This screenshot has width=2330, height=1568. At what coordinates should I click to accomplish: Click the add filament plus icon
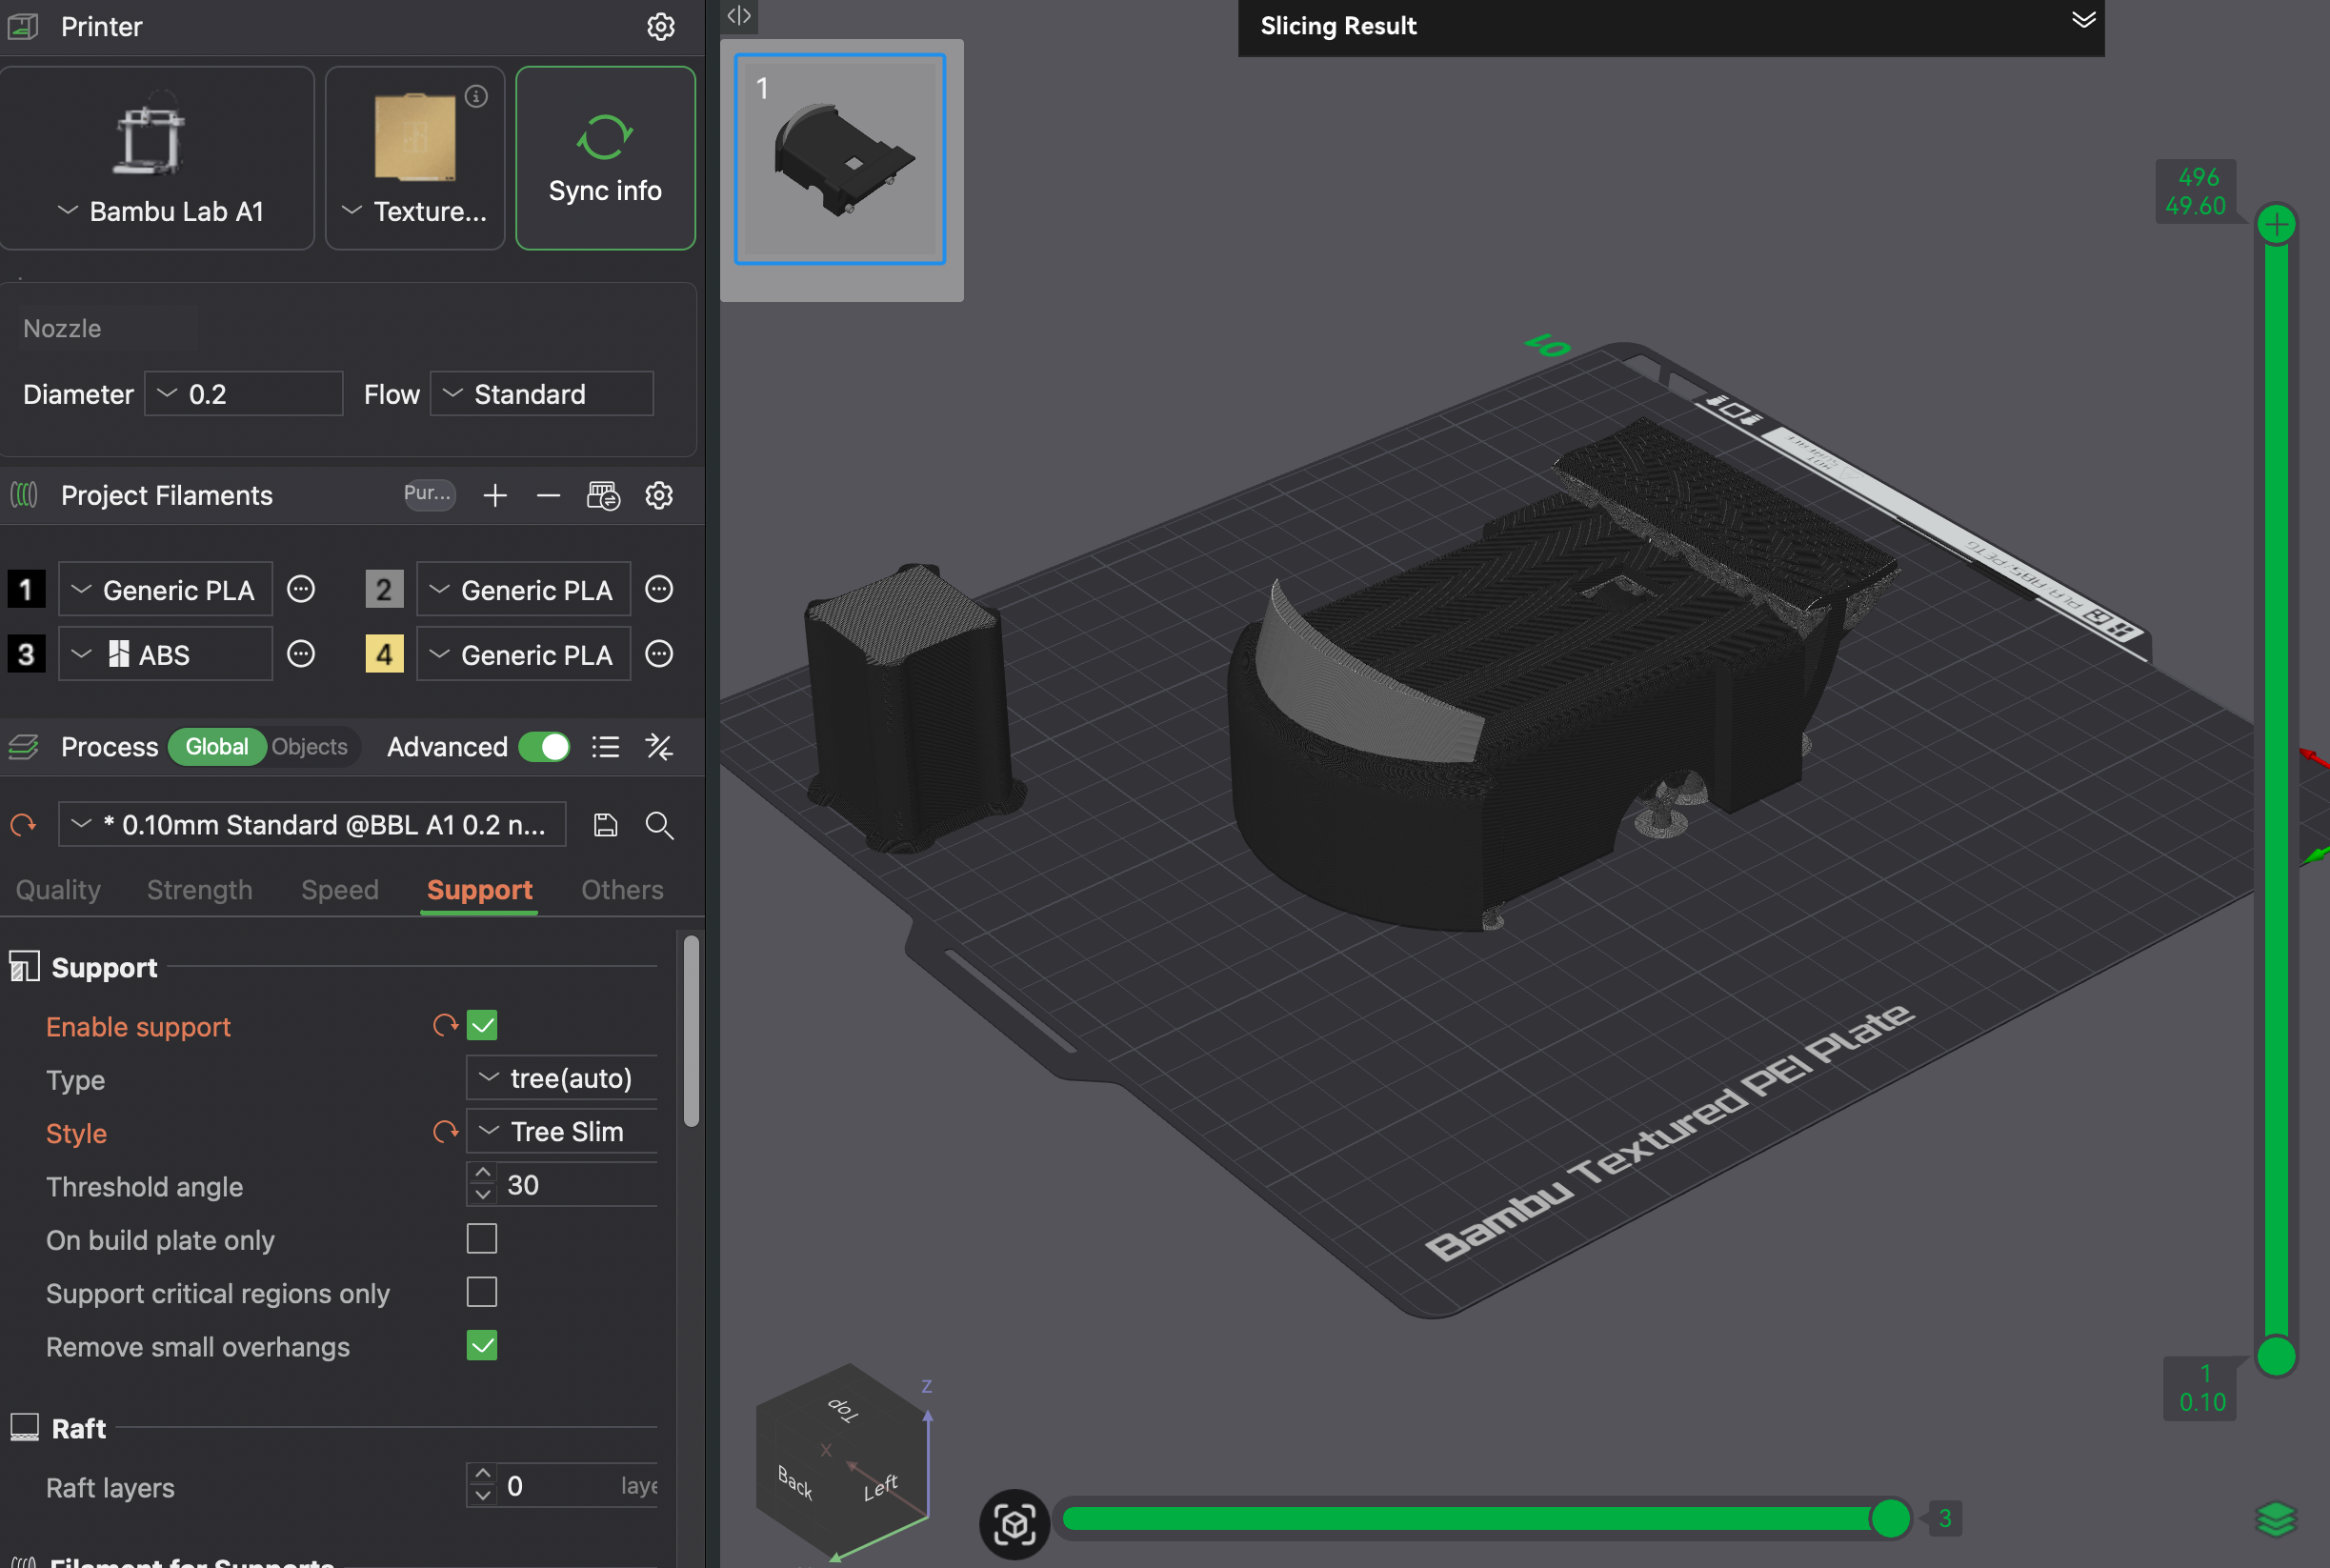click(495, 496)
